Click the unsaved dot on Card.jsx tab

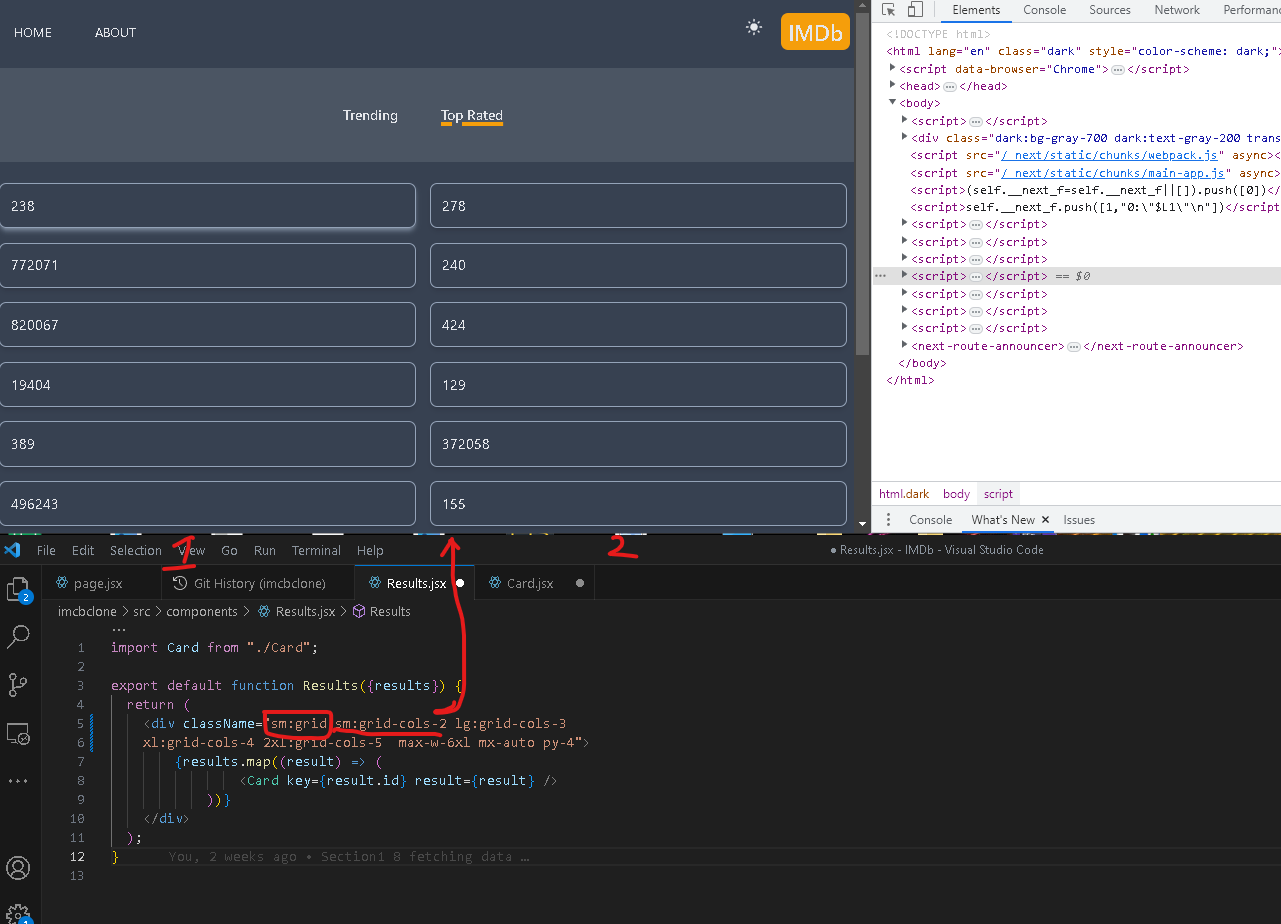[x=579, y=583]
